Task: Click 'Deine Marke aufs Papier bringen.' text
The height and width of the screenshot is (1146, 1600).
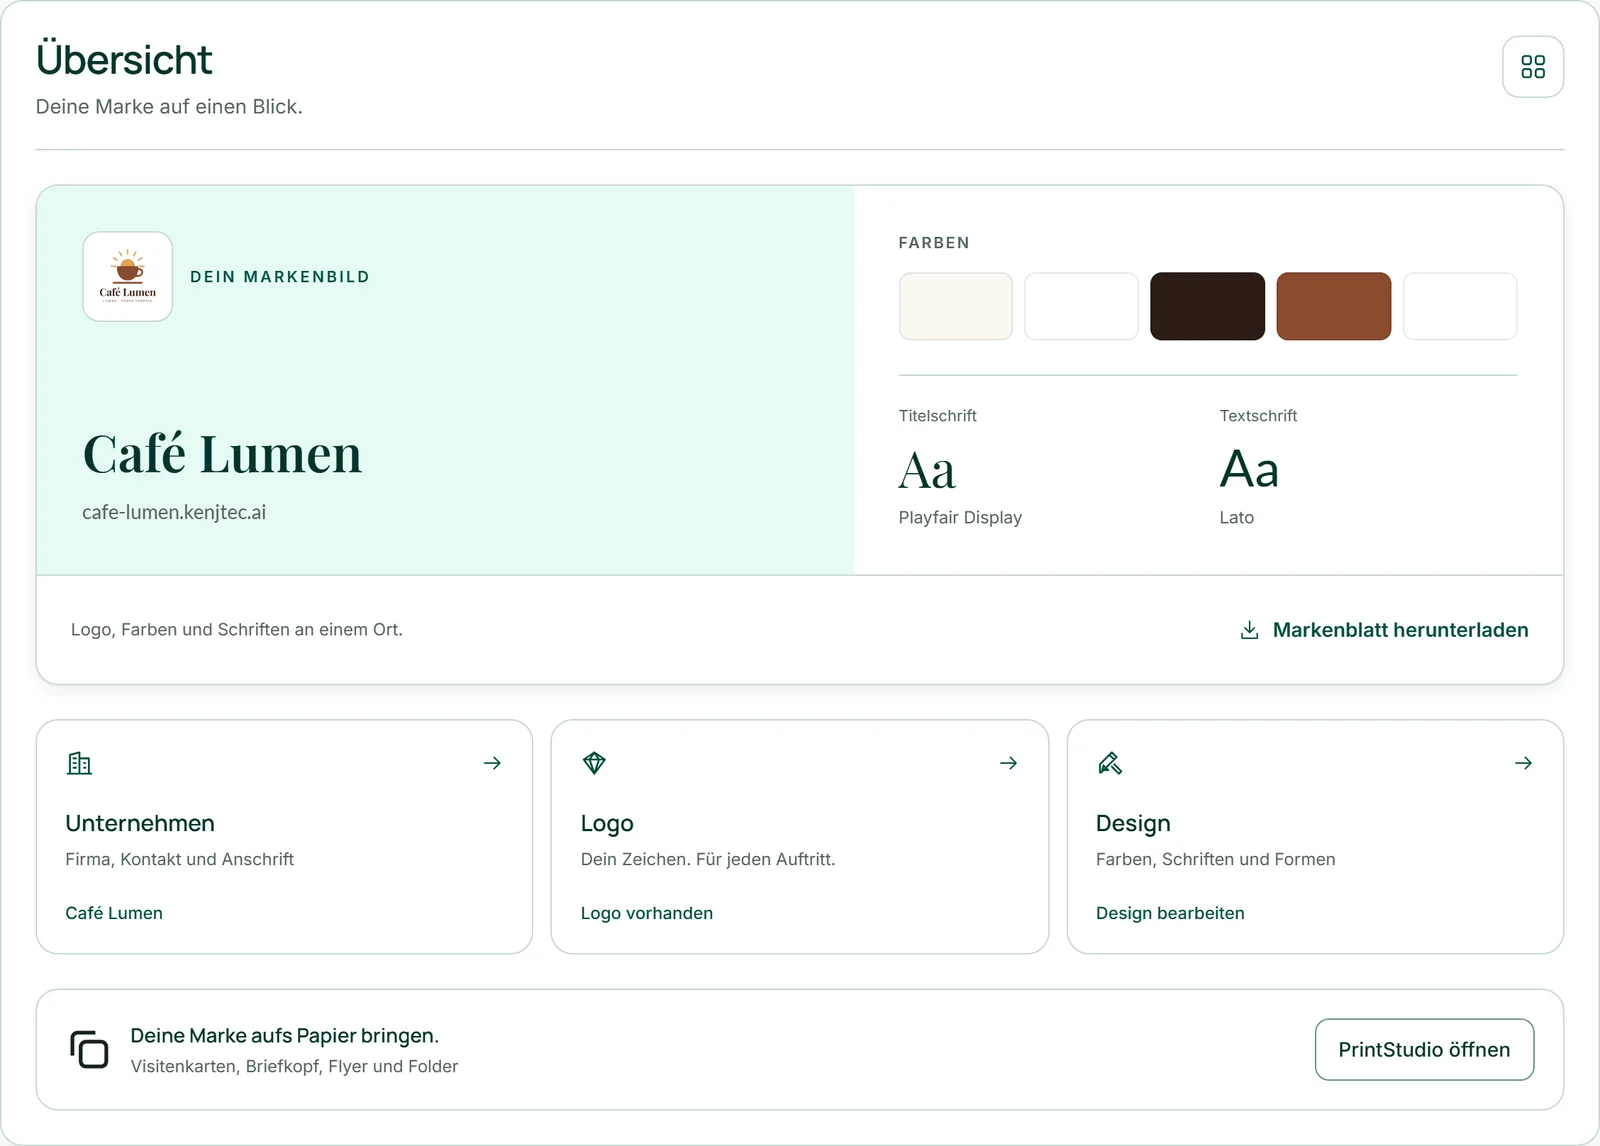Action: [285, 1036]
